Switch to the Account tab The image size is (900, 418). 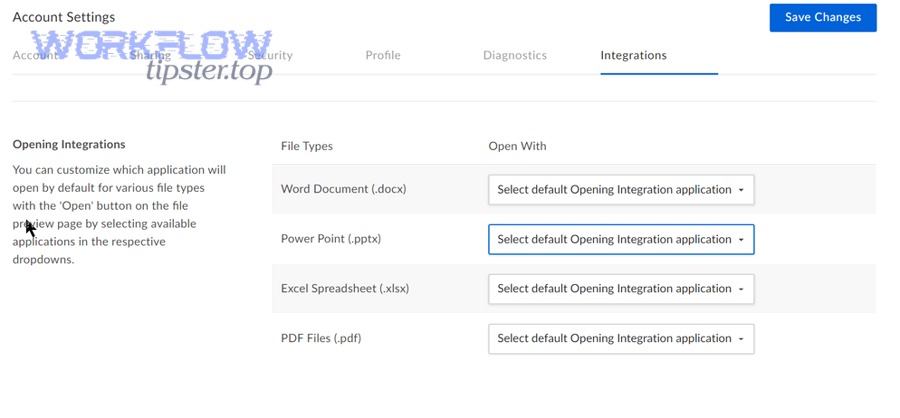pos(35,56)
